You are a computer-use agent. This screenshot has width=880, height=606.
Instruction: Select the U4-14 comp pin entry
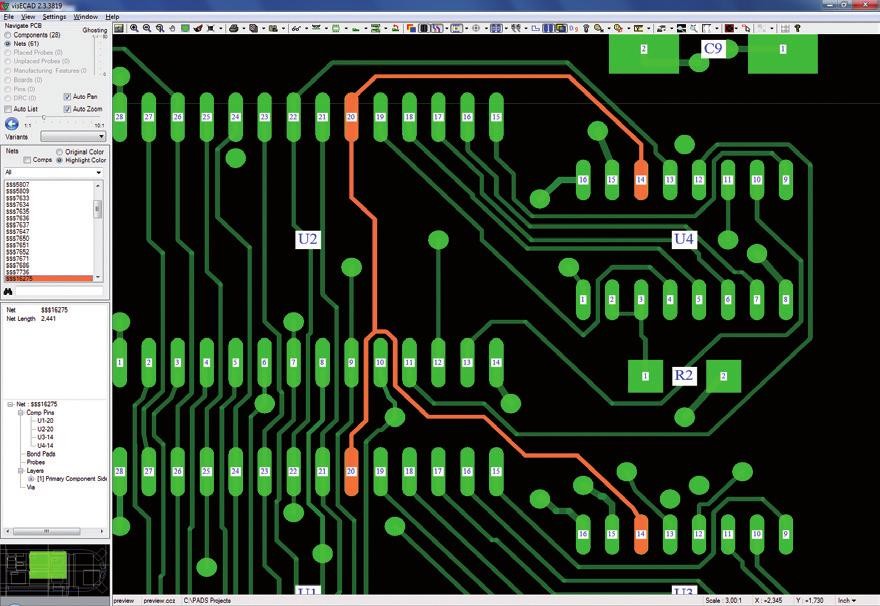46,445
